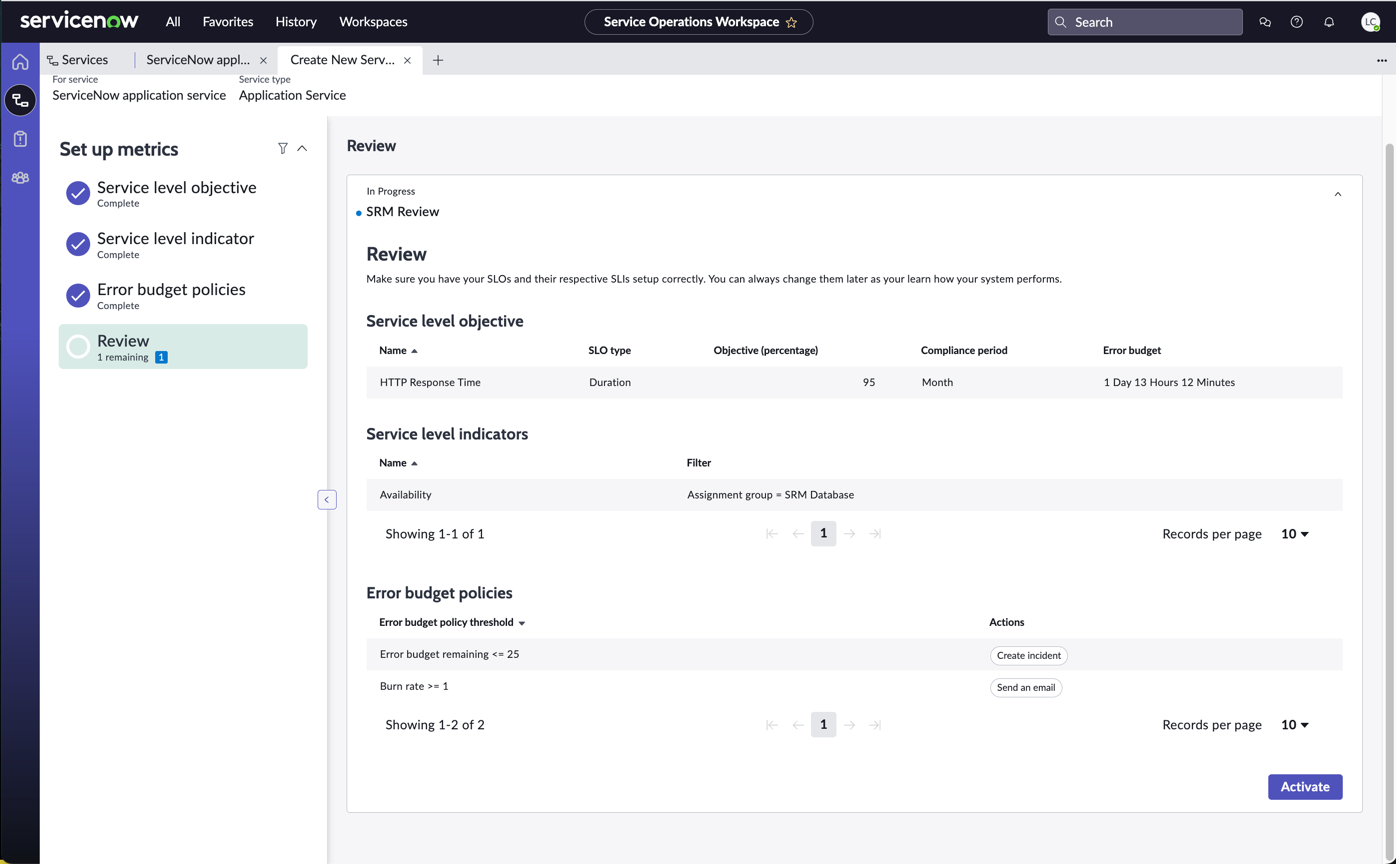Click the 'Error budget remaining <= 25' row
Screen dimensions: 1396x864
click(854, 655)
